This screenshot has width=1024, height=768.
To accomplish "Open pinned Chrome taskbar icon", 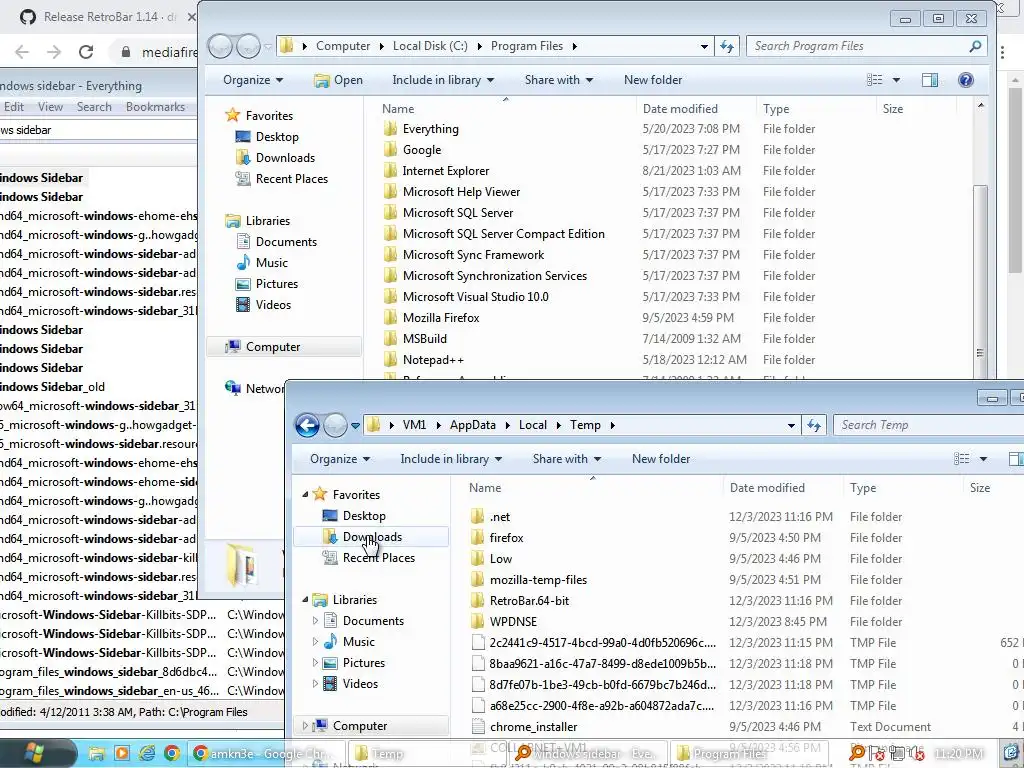I will coord(172,754).
